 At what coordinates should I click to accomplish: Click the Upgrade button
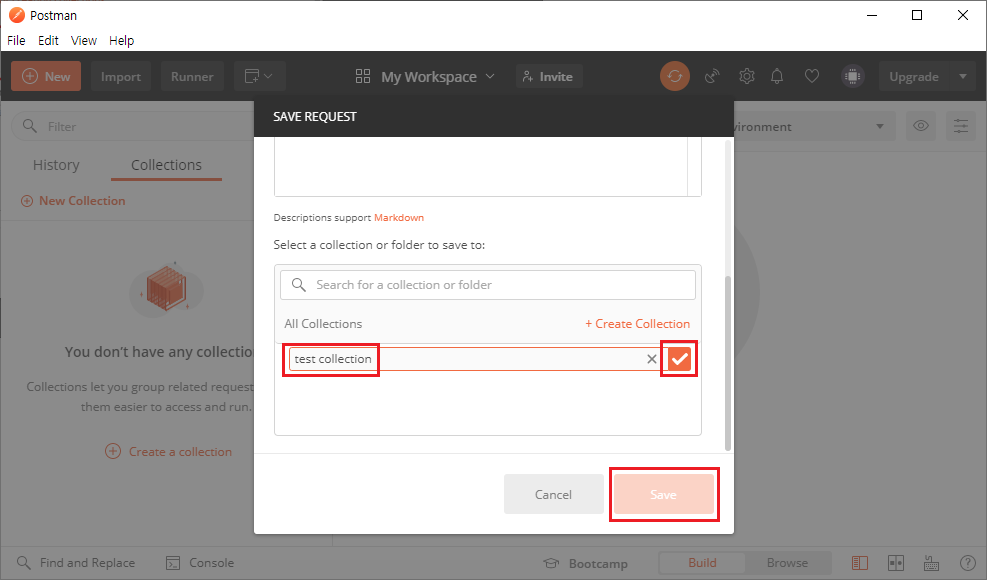tap(914, 76)
